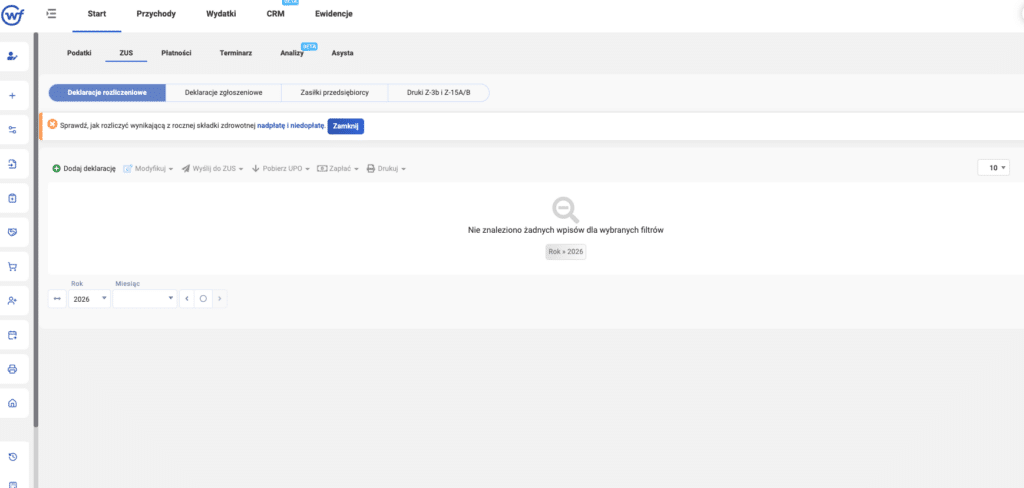Screen dimensions: 1024x488
Task: Open the Drukuj dropdown
Action: click(x=386, y=169)
